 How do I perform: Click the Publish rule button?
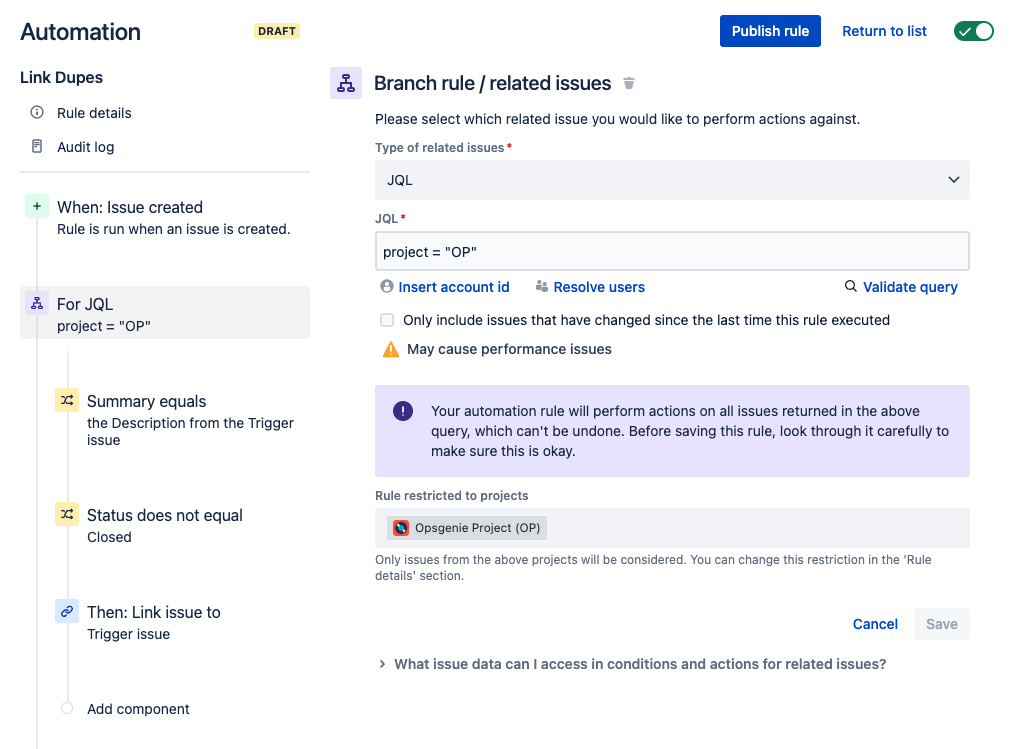[770, 31]
